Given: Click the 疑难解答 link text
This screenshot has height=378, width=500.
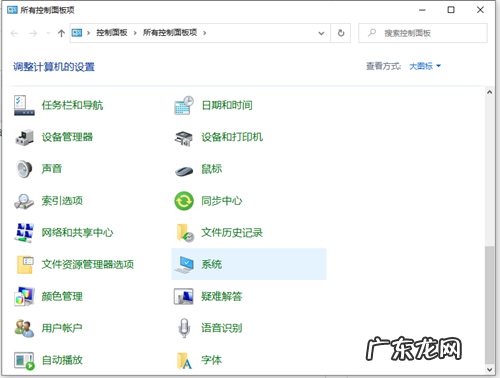Looking at the screenshot, I should tap(222, 296).
